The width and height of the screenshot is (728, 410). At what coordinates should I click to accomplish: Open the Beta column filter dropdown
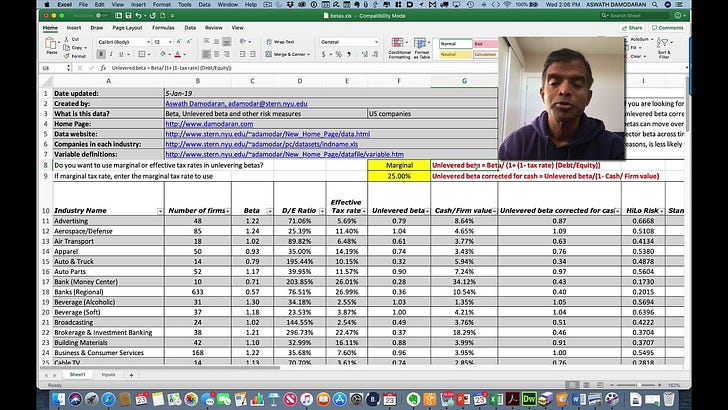tap(270, 211)
